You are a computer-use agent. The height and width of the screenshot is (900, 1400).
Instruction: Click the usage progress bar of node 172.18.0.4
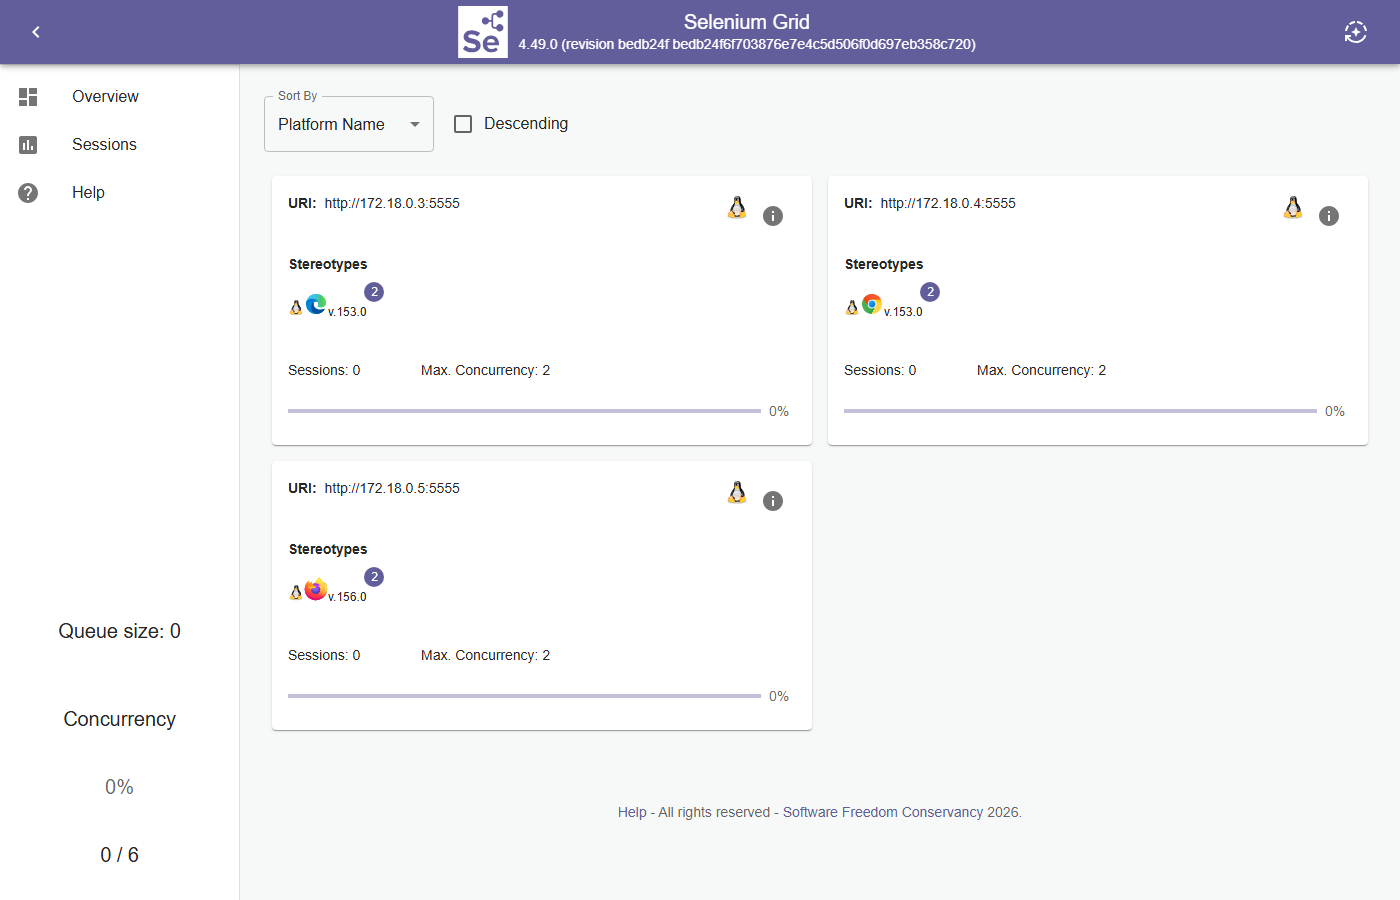(1080, 411)
